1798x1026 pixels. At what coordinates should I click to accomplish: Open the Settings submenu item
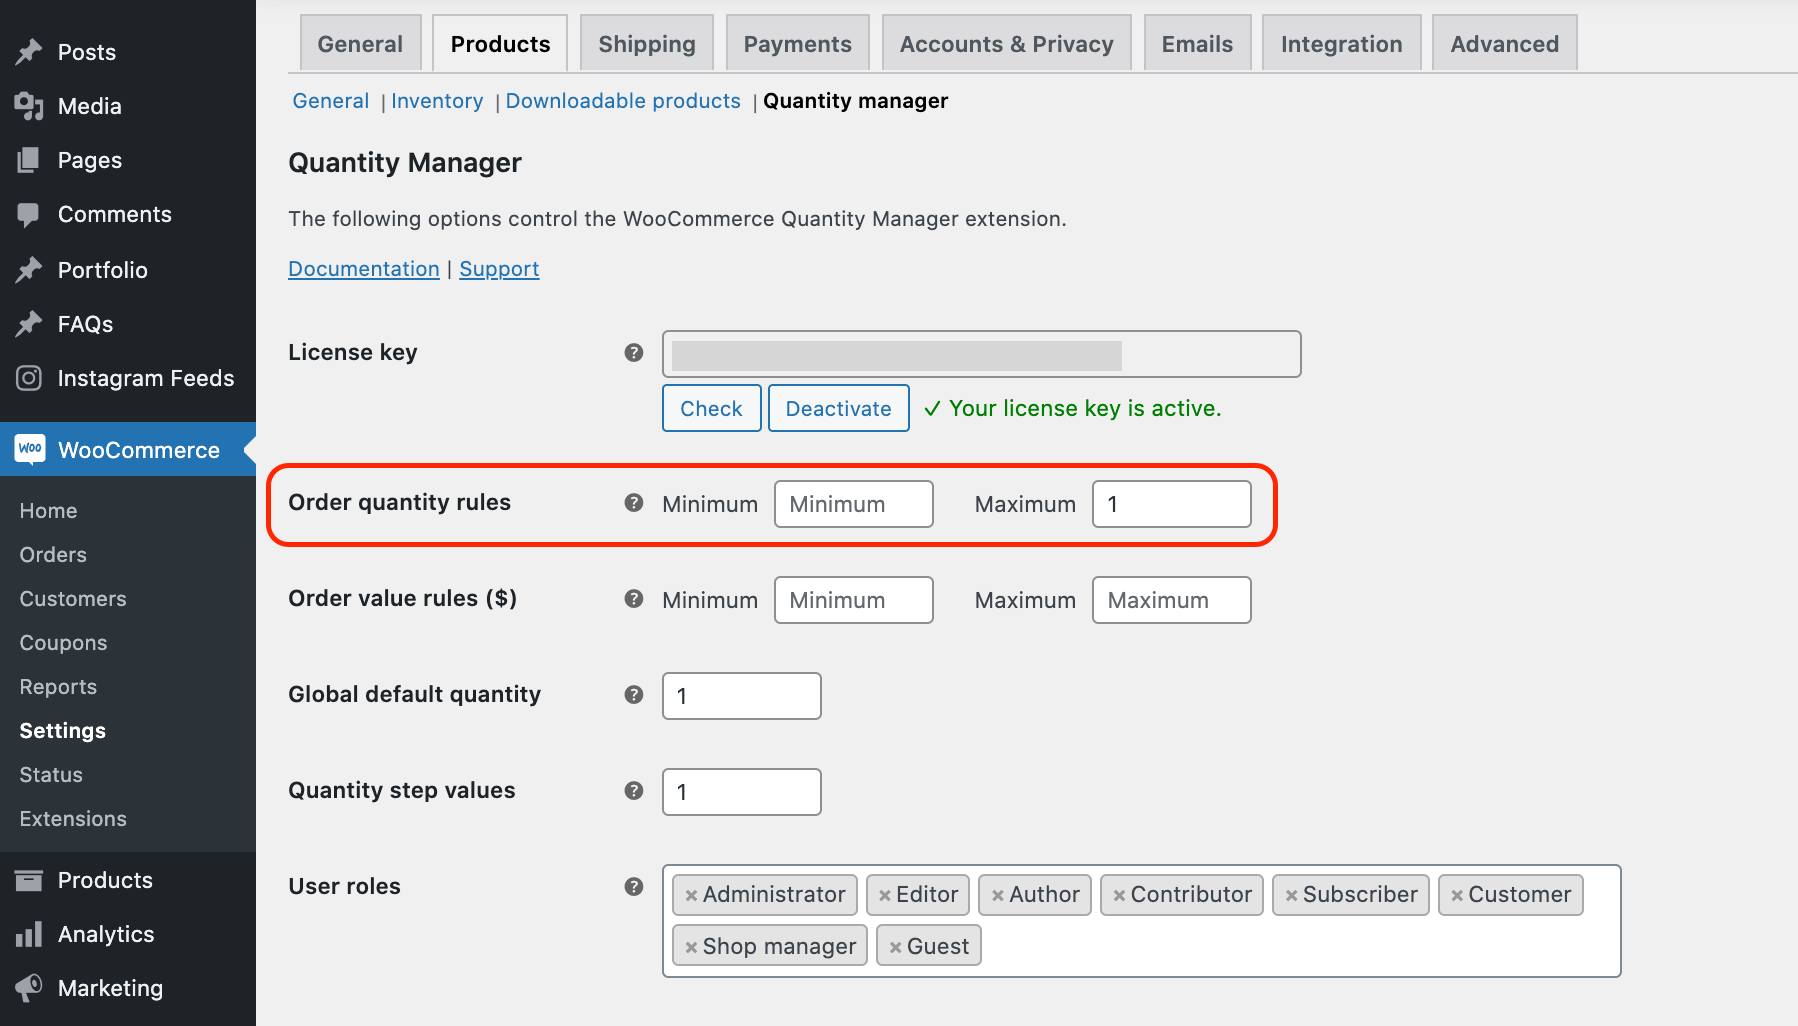tap(62, 731)
